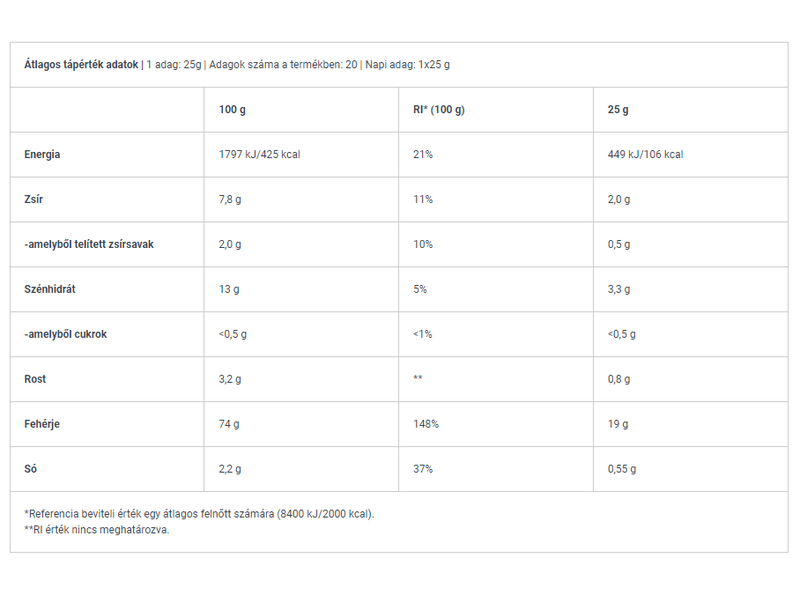Select the "1797 kJ/425 kcal" energy value
The width and height of the screenshot is (800, 600).
point(260,155)
